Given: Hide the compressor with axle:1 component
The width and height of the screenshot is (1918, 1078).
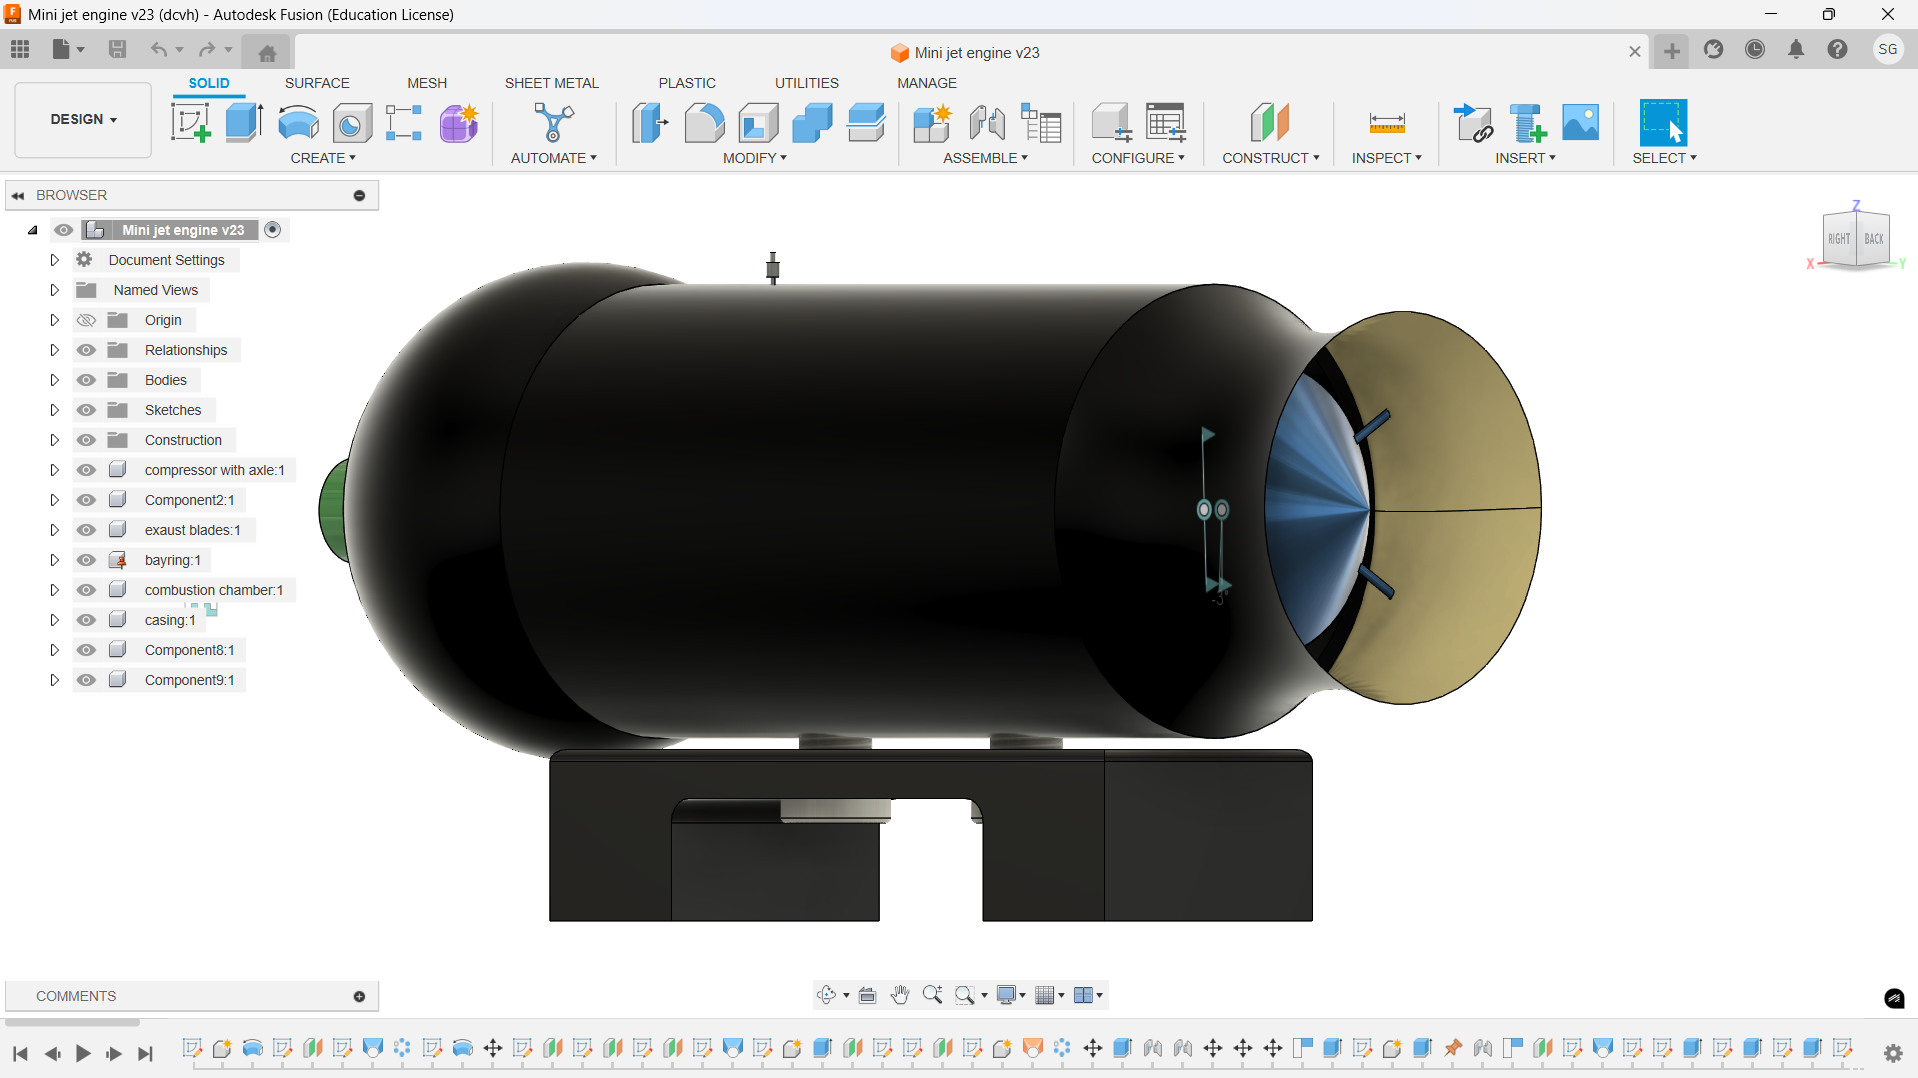Looking at the screenshot, I should click(x=87, y=470).
